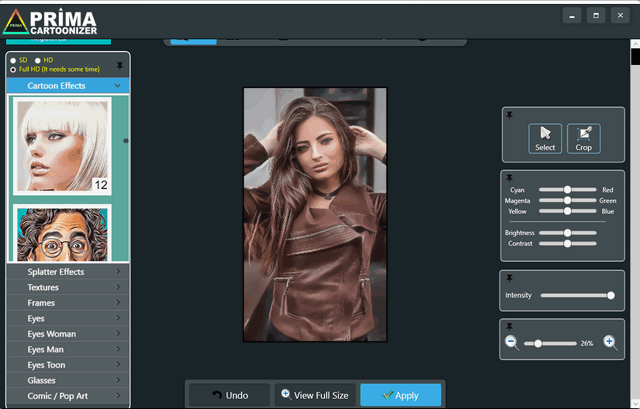Click the Apply button
The width and height of the screenshot is (640, 409).
coord(400,395)
